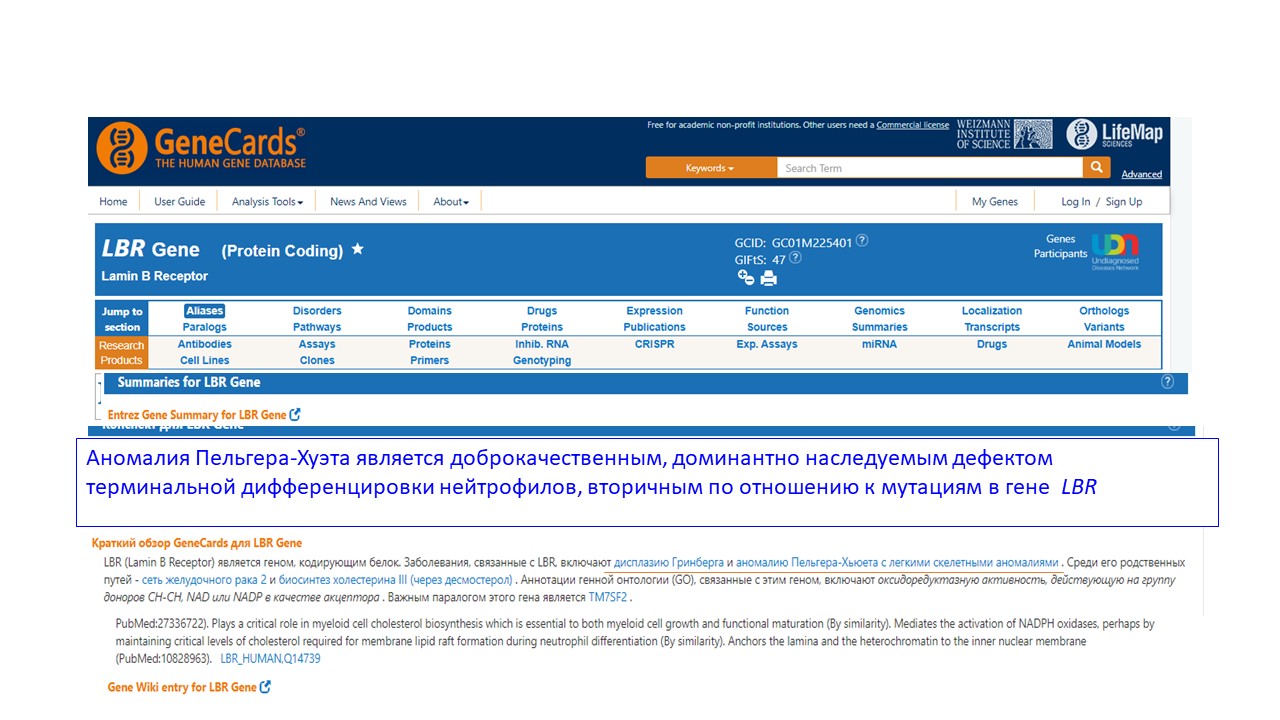
Task: Jump to Domains section
Action: [x=430, y=311]
